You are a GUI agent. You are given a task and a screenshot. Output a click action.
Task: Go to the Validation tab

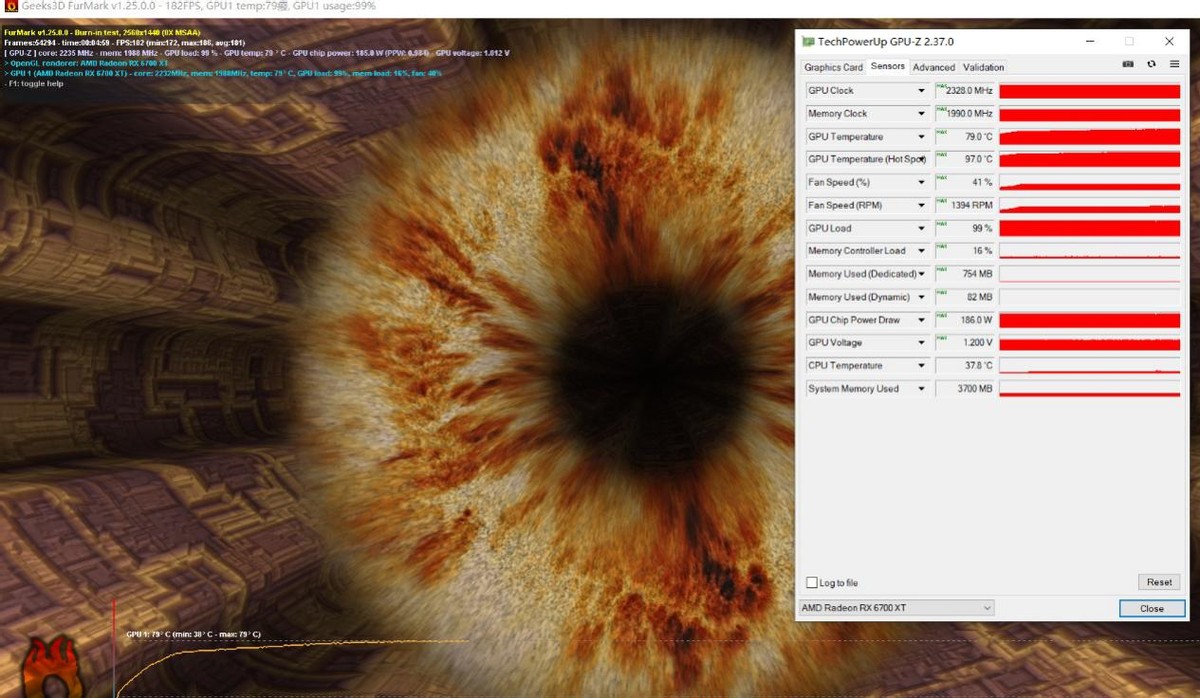[x=983, y=67]
